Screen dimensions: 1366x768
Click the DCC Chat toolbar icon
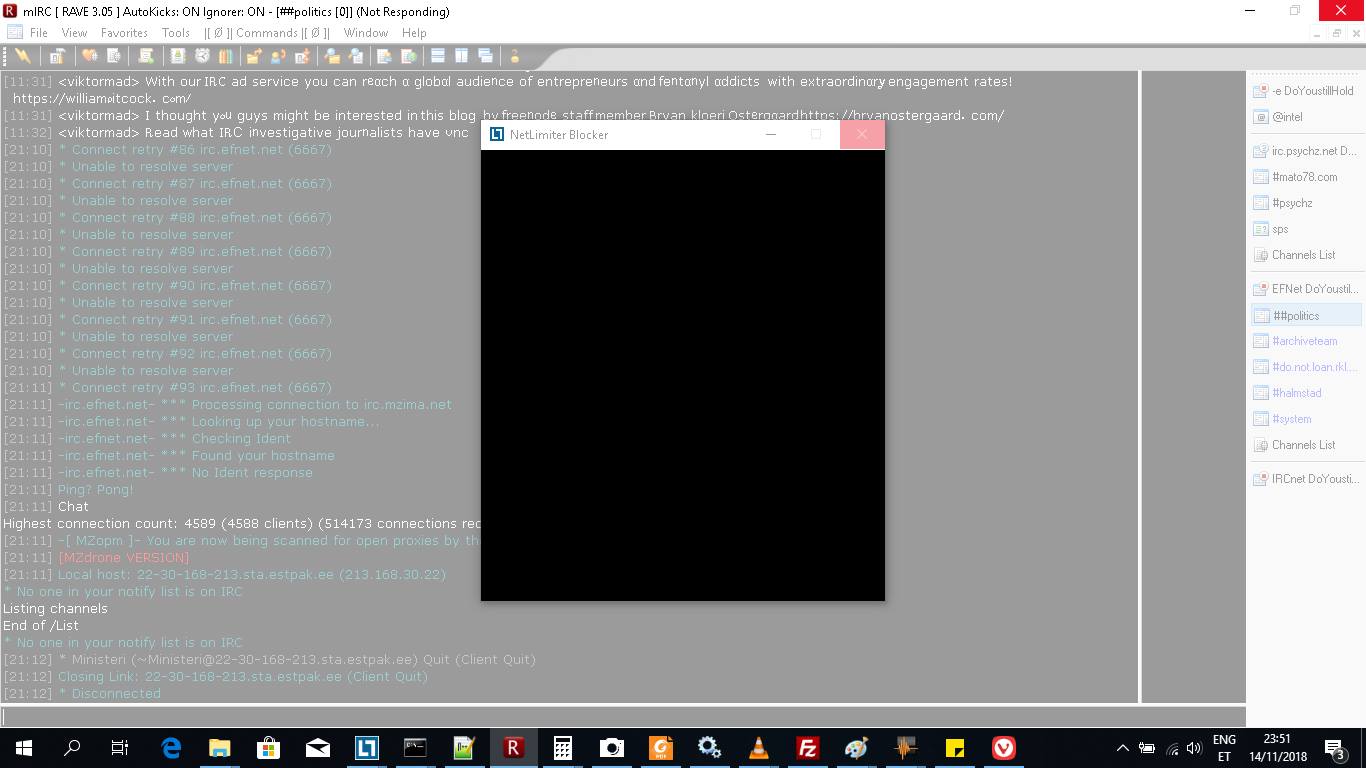click(x=278, y=56)
